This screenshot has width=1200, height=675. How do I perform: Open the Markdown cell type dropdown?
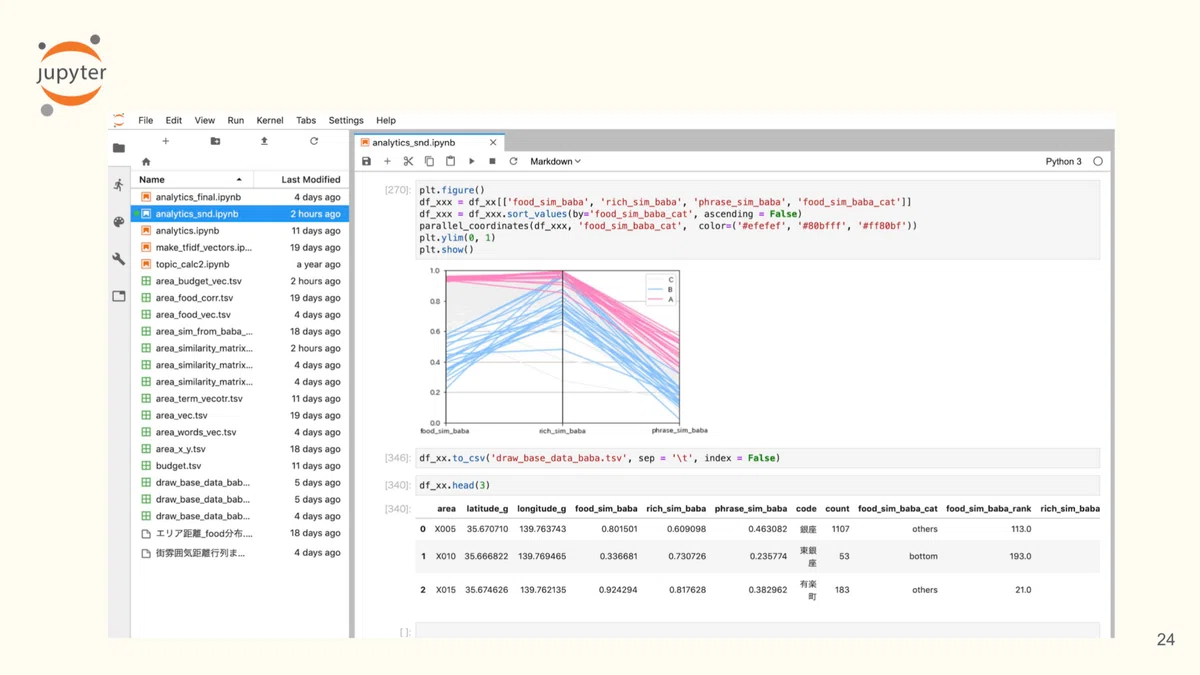click(x=555, y=161)
